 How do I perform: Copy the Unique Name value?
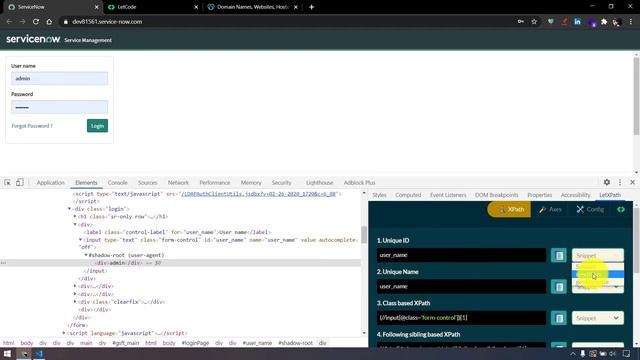(559, 287)
